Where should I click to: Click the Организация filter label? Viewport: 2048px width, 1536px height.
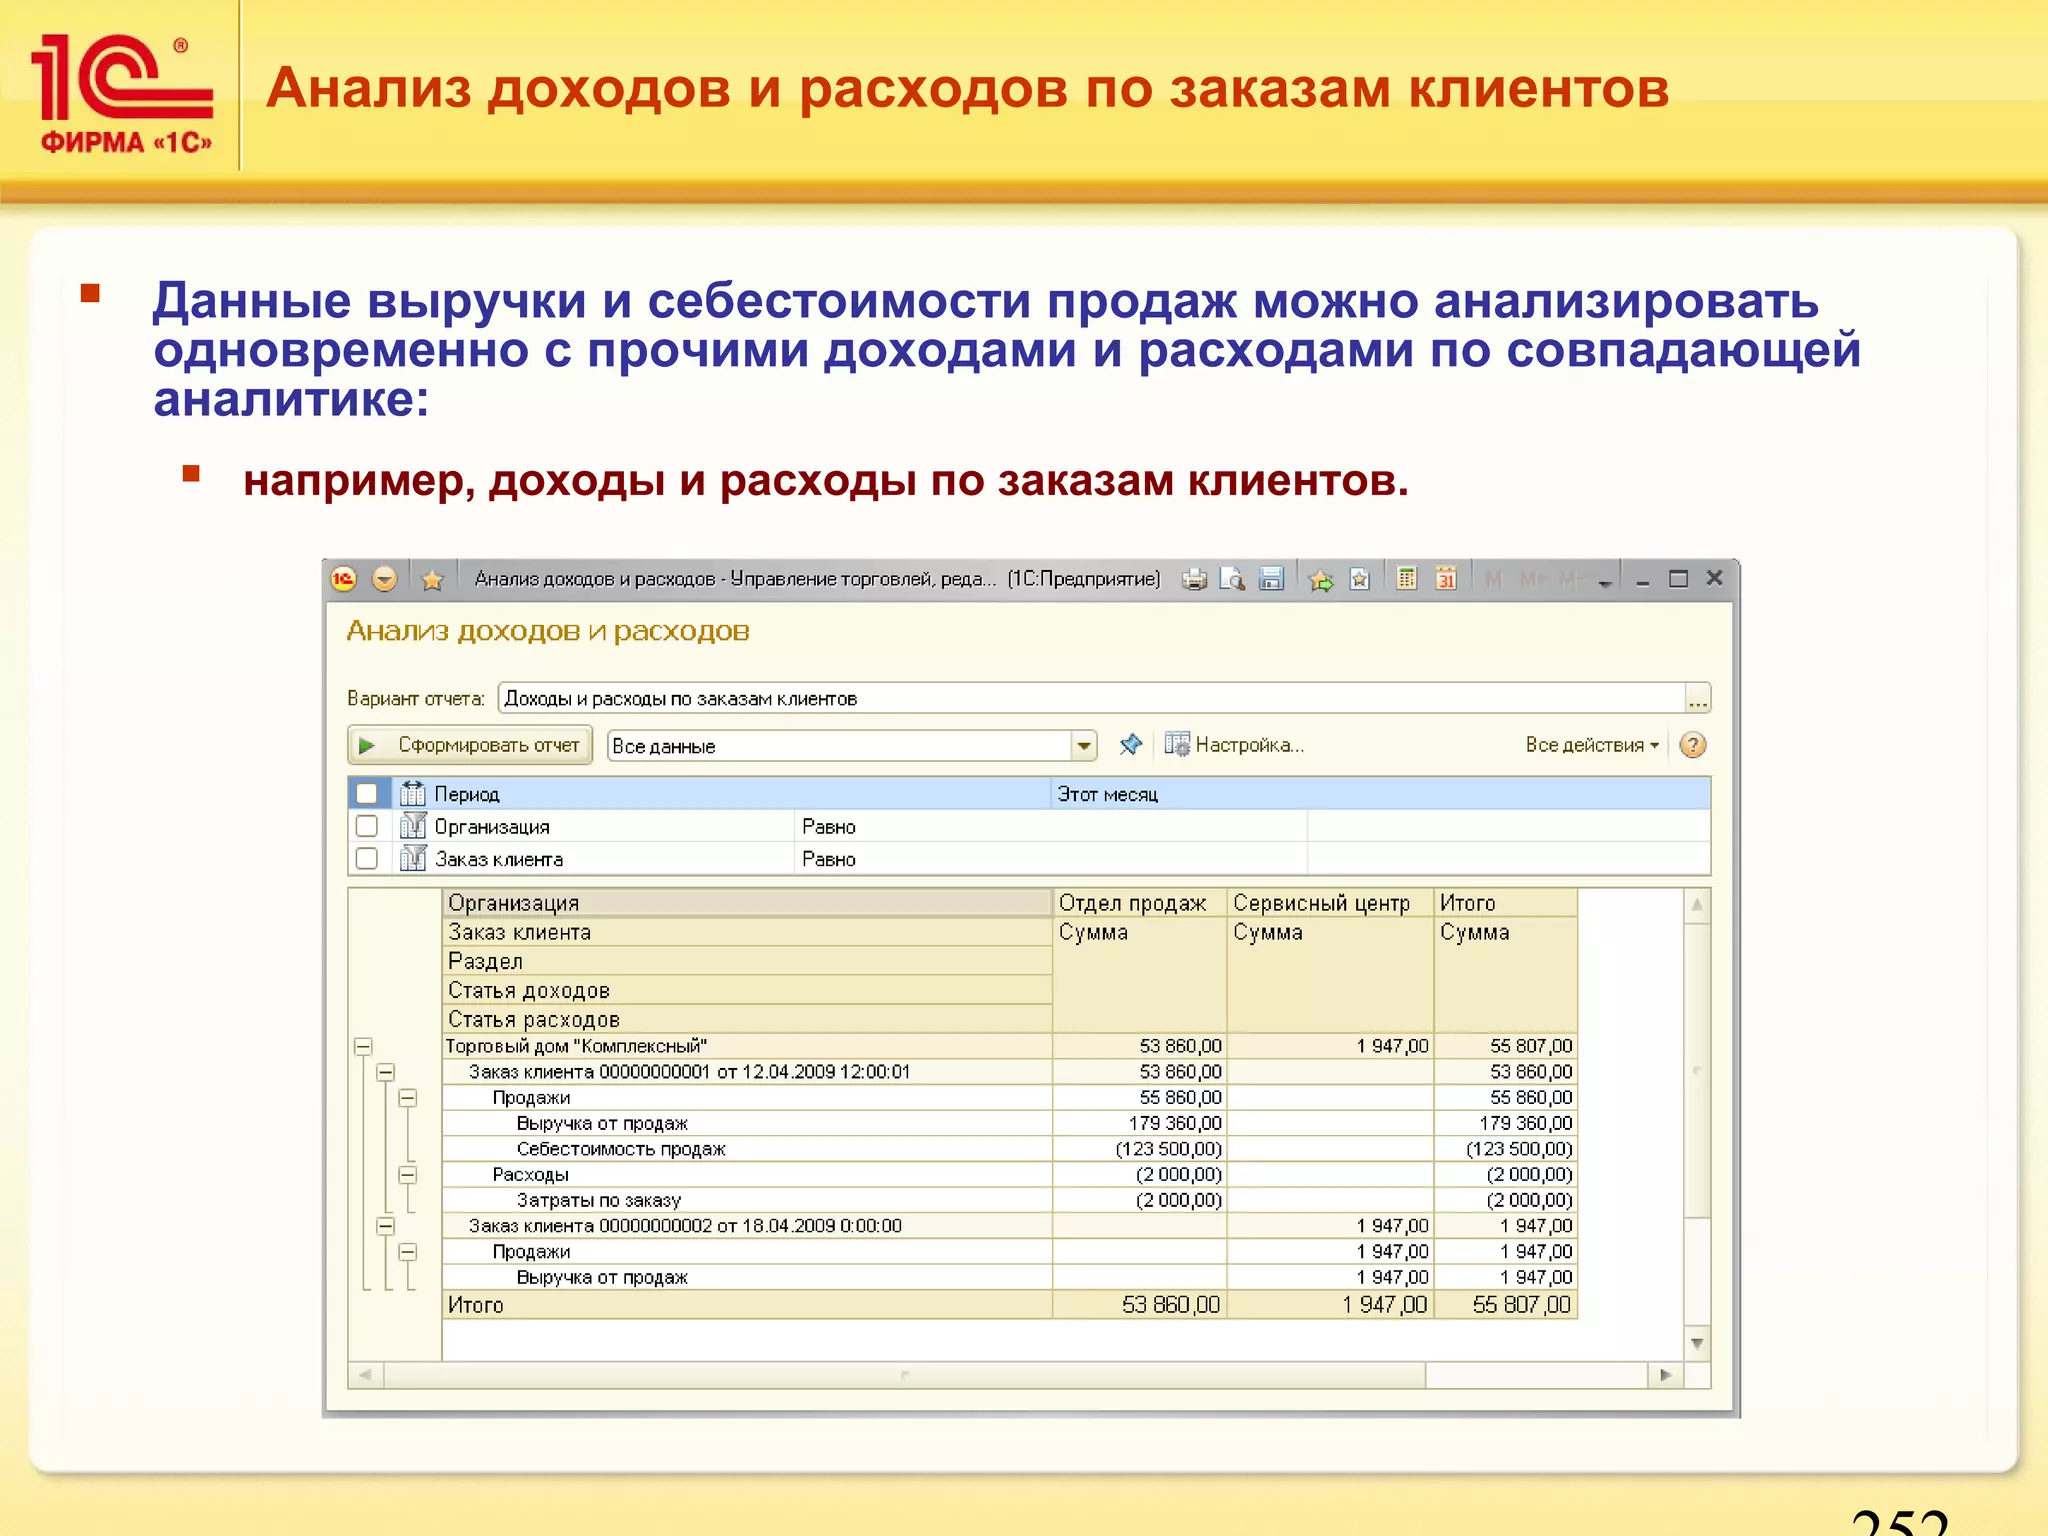[x=492, y=827]
